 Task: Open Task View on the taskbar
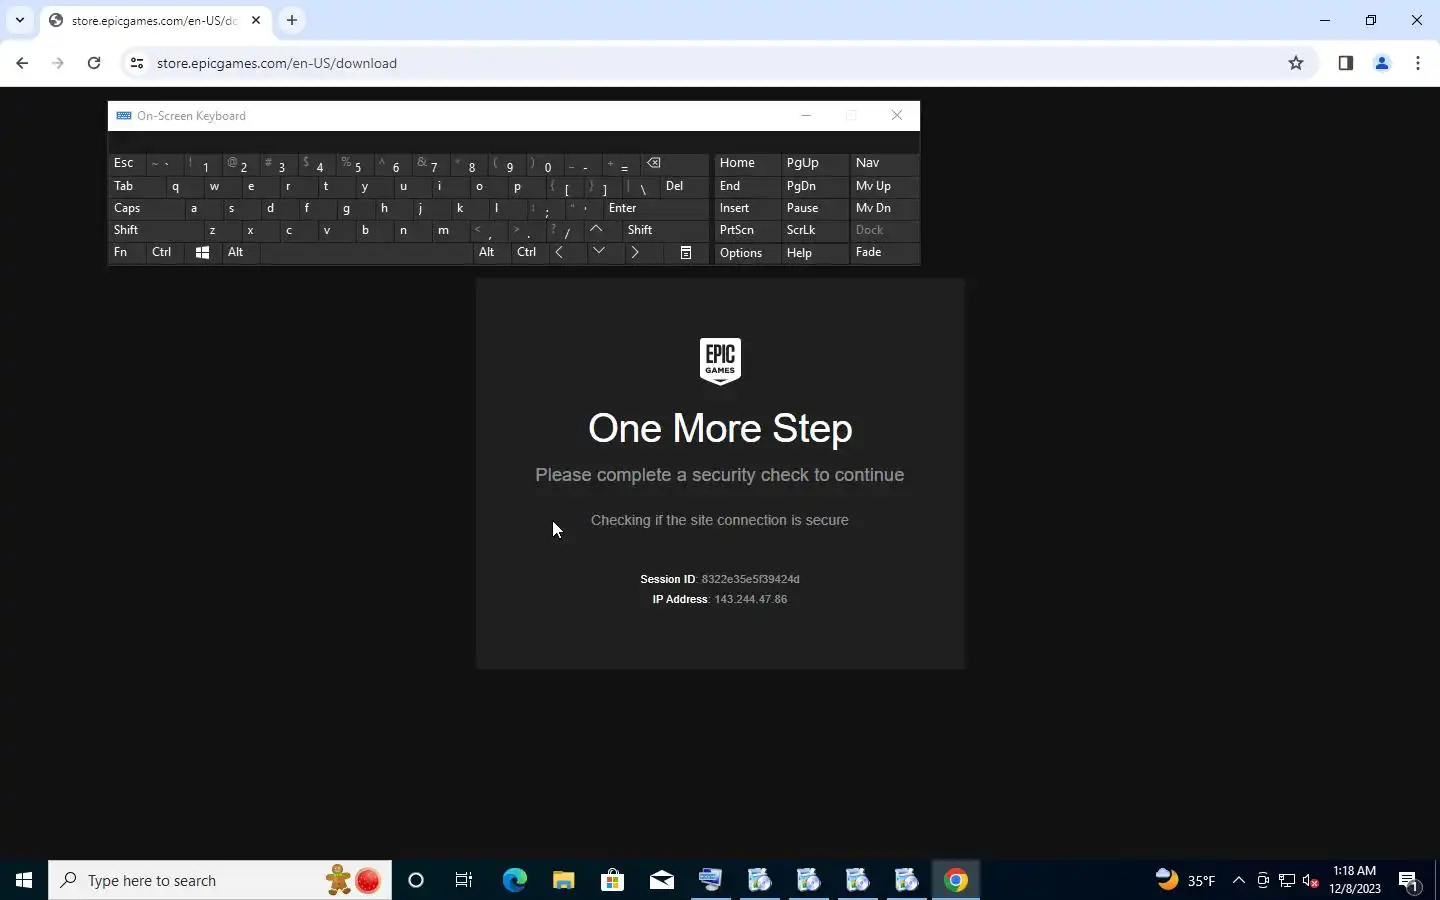pos(464,880)
